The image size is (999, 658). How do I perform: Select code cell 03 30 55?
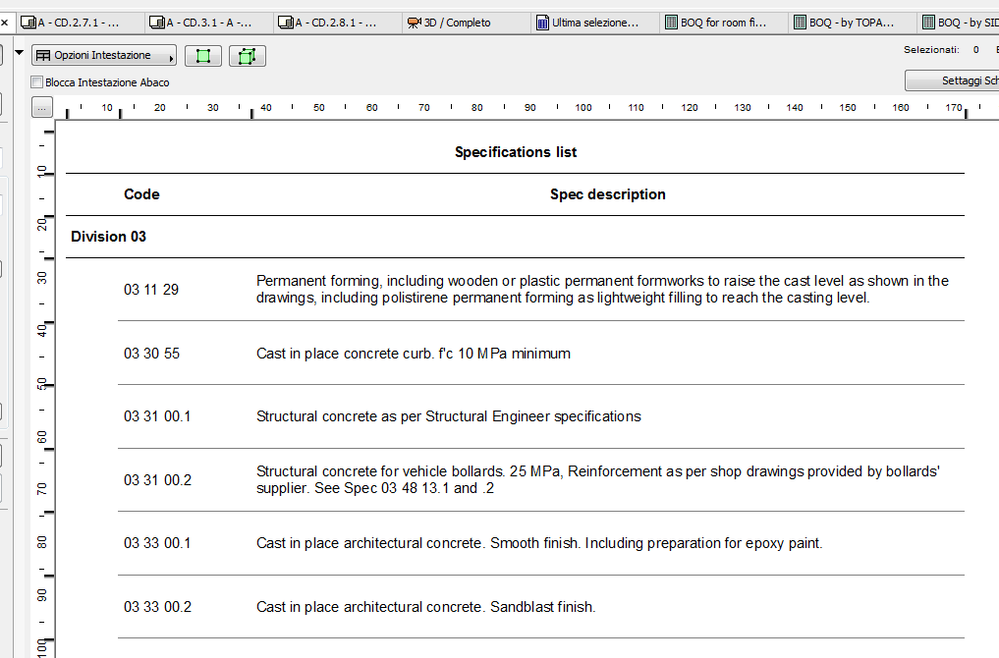(152, 354)
